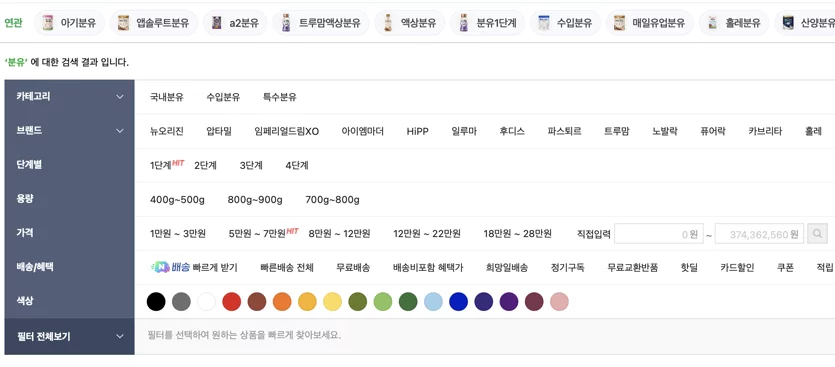Focus the minimum price input field

tap(659, 233)
